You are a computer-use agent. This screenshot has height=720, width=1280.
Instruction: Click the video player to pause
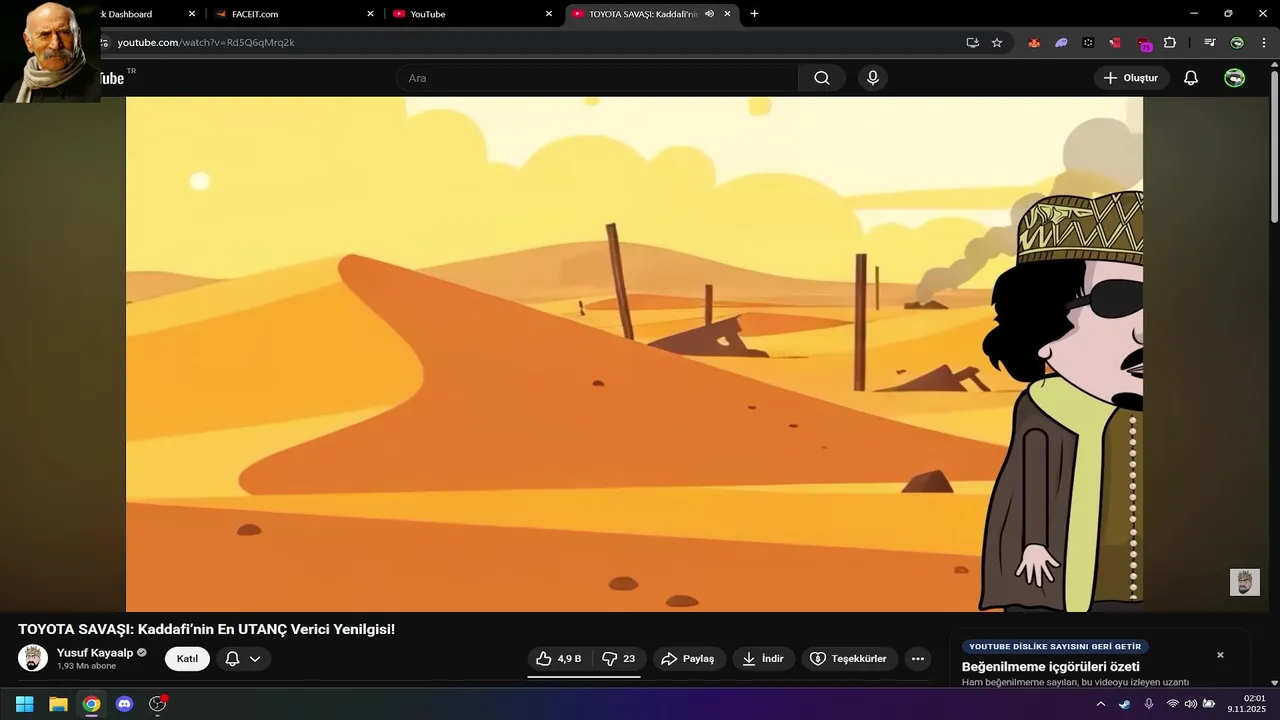[634, 354]
